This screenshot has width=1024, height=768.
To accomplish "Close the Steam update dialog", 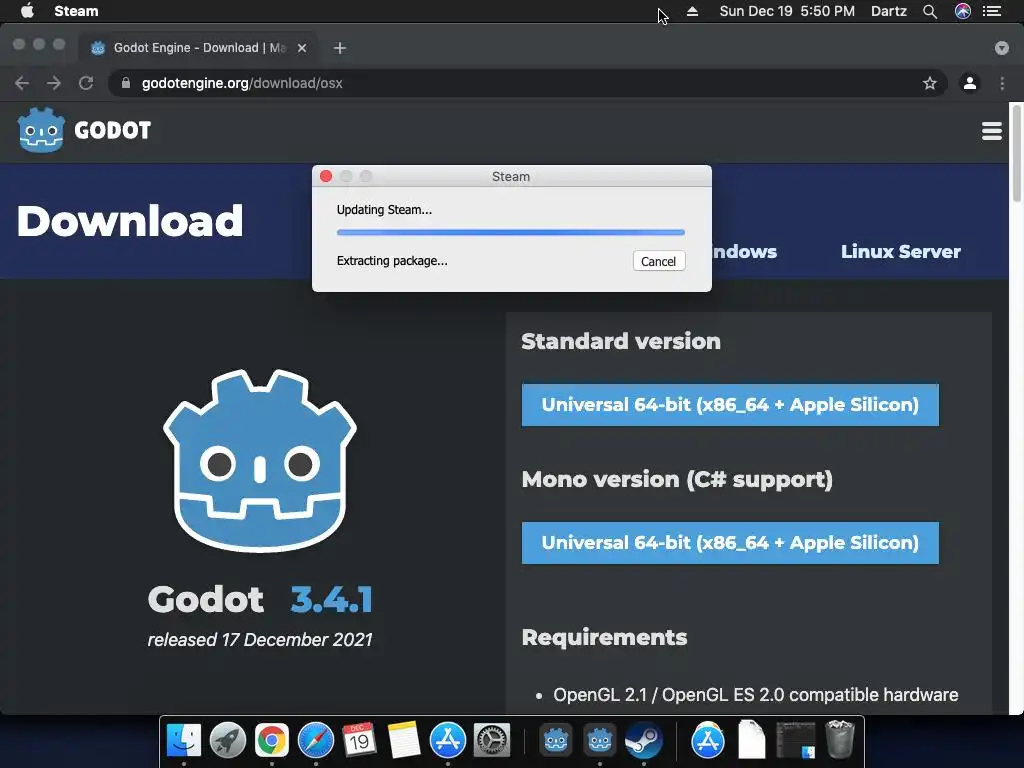I will click(326, 176).
